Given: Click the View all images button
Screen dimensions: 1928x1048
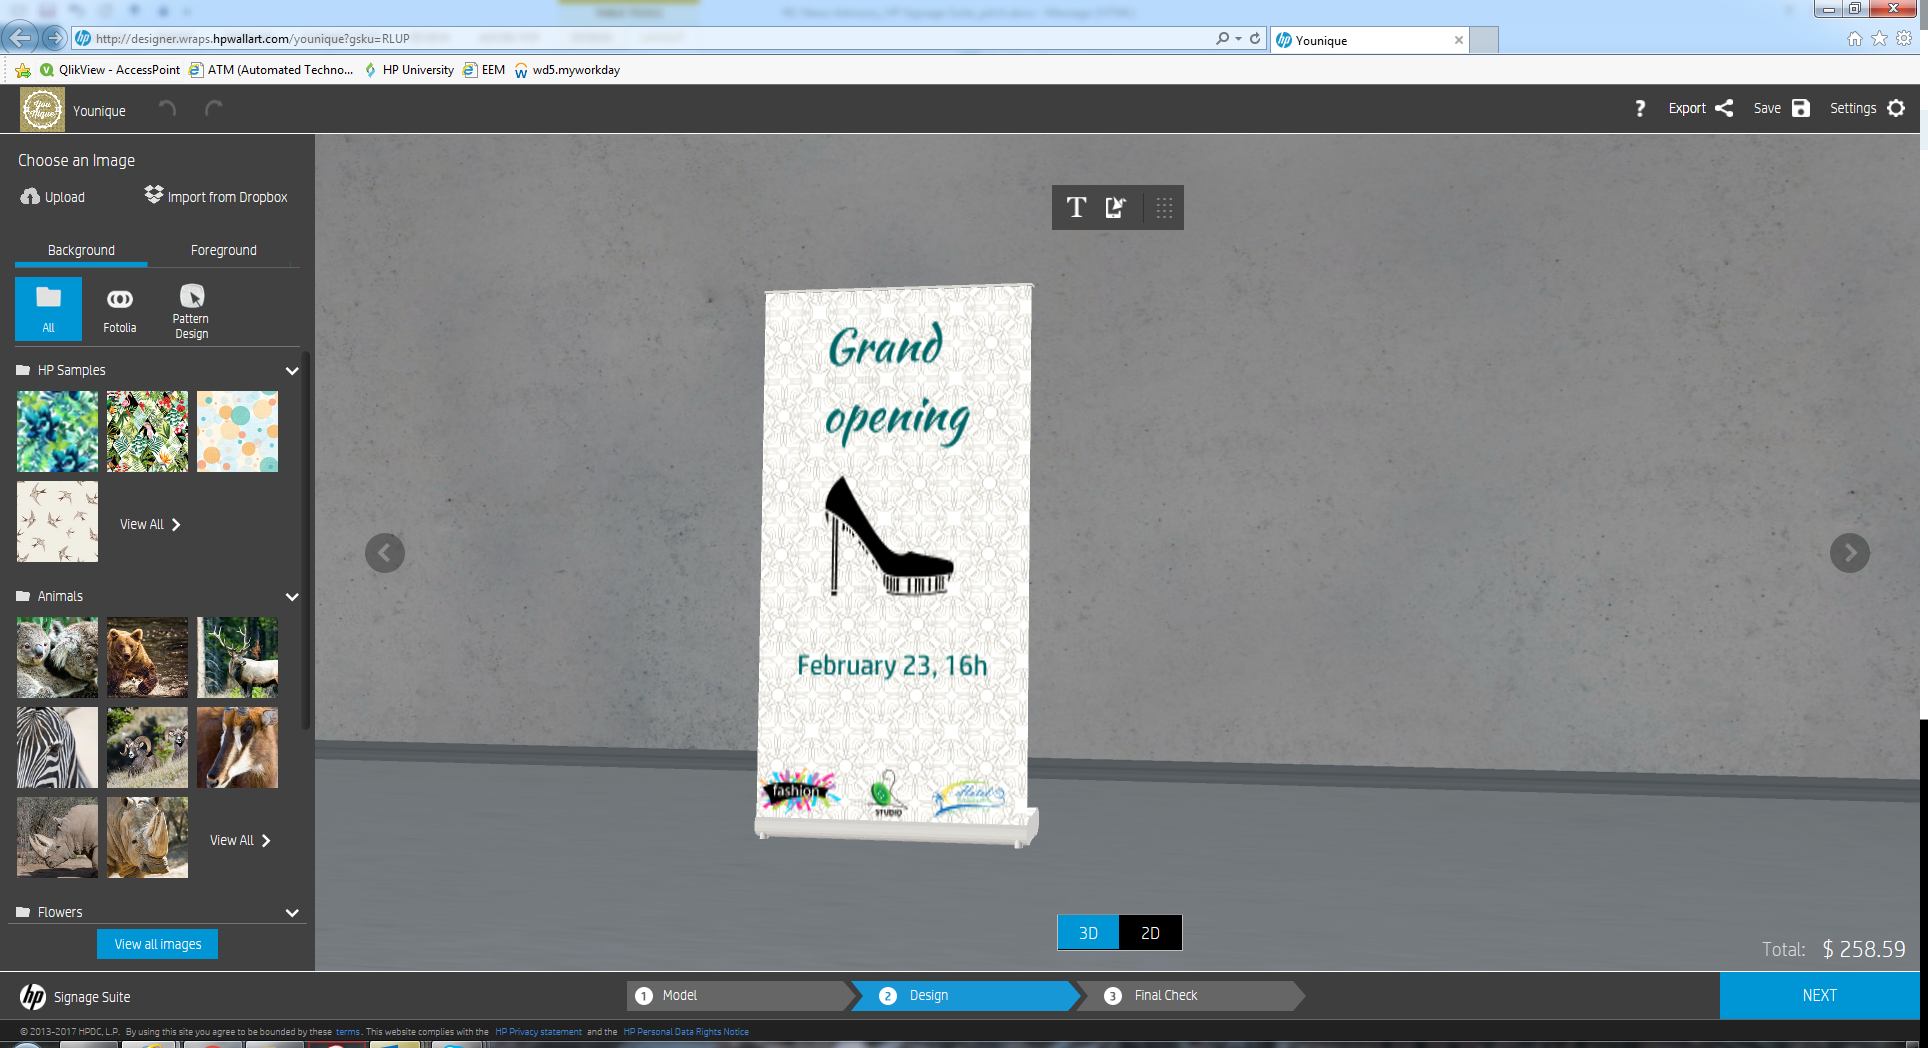Looking at the screenshot, I should tap(157, 943).
